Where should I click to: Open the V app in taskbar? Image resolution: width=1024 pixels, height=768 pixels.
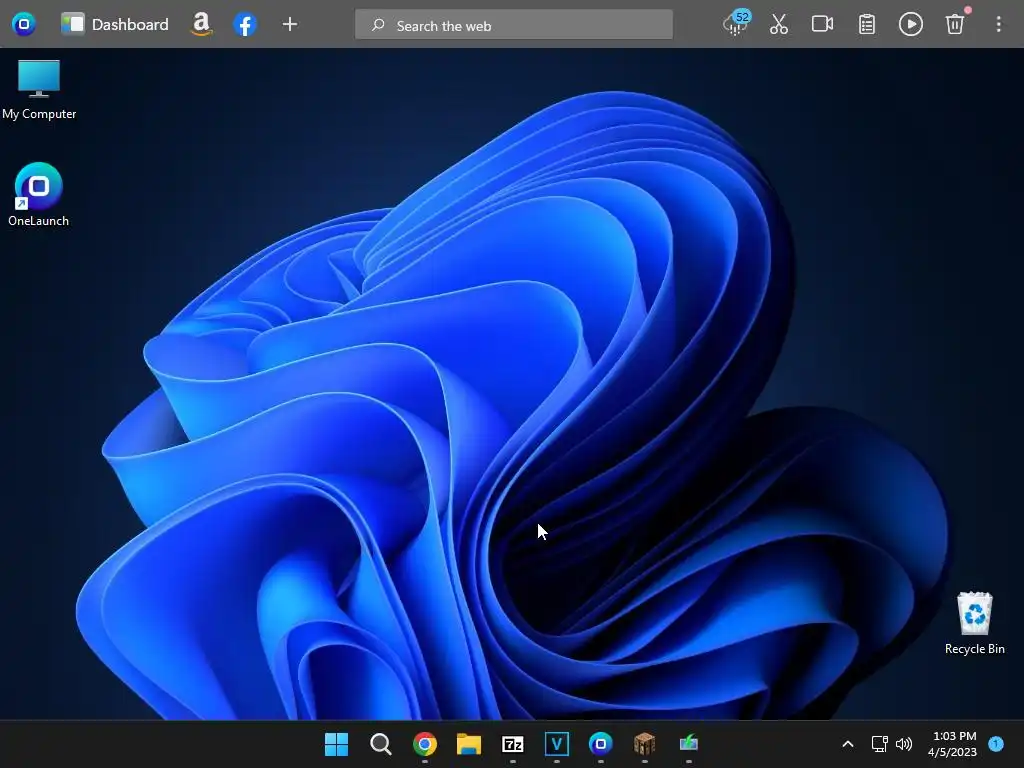pyautogui.click(x=556, y=744)
